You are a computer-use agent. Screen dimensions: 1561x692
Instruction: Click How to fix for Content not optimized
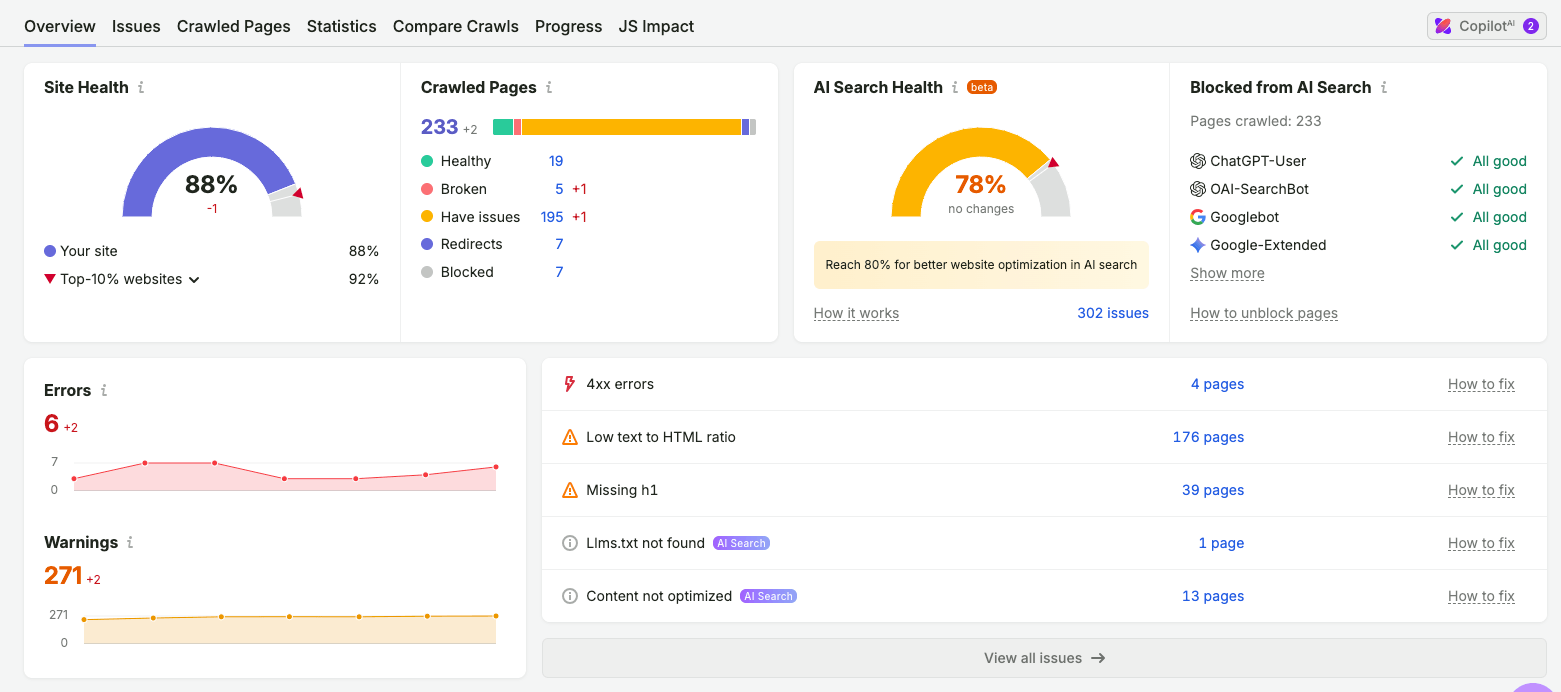click(x=1481, y=596)
